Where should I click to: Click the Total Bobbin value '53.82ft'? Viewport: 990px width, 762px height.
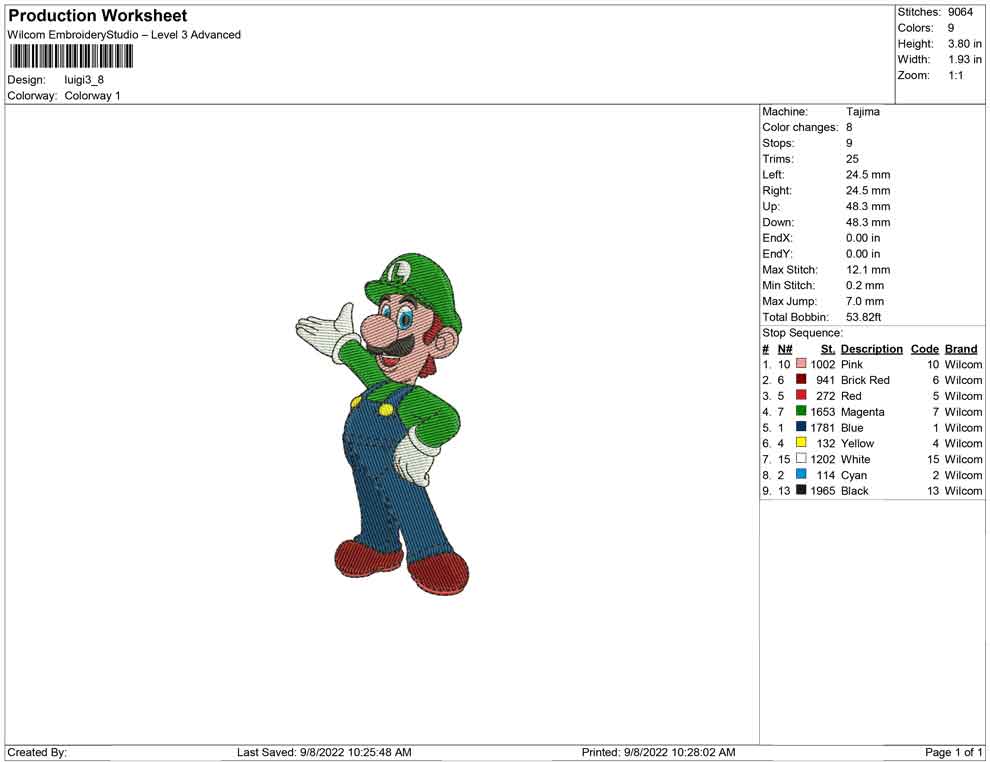(x=863, y=317)
